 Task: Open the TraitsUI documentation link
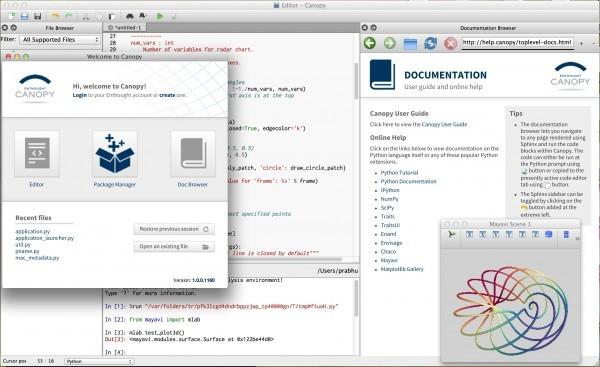click(390, 225)
